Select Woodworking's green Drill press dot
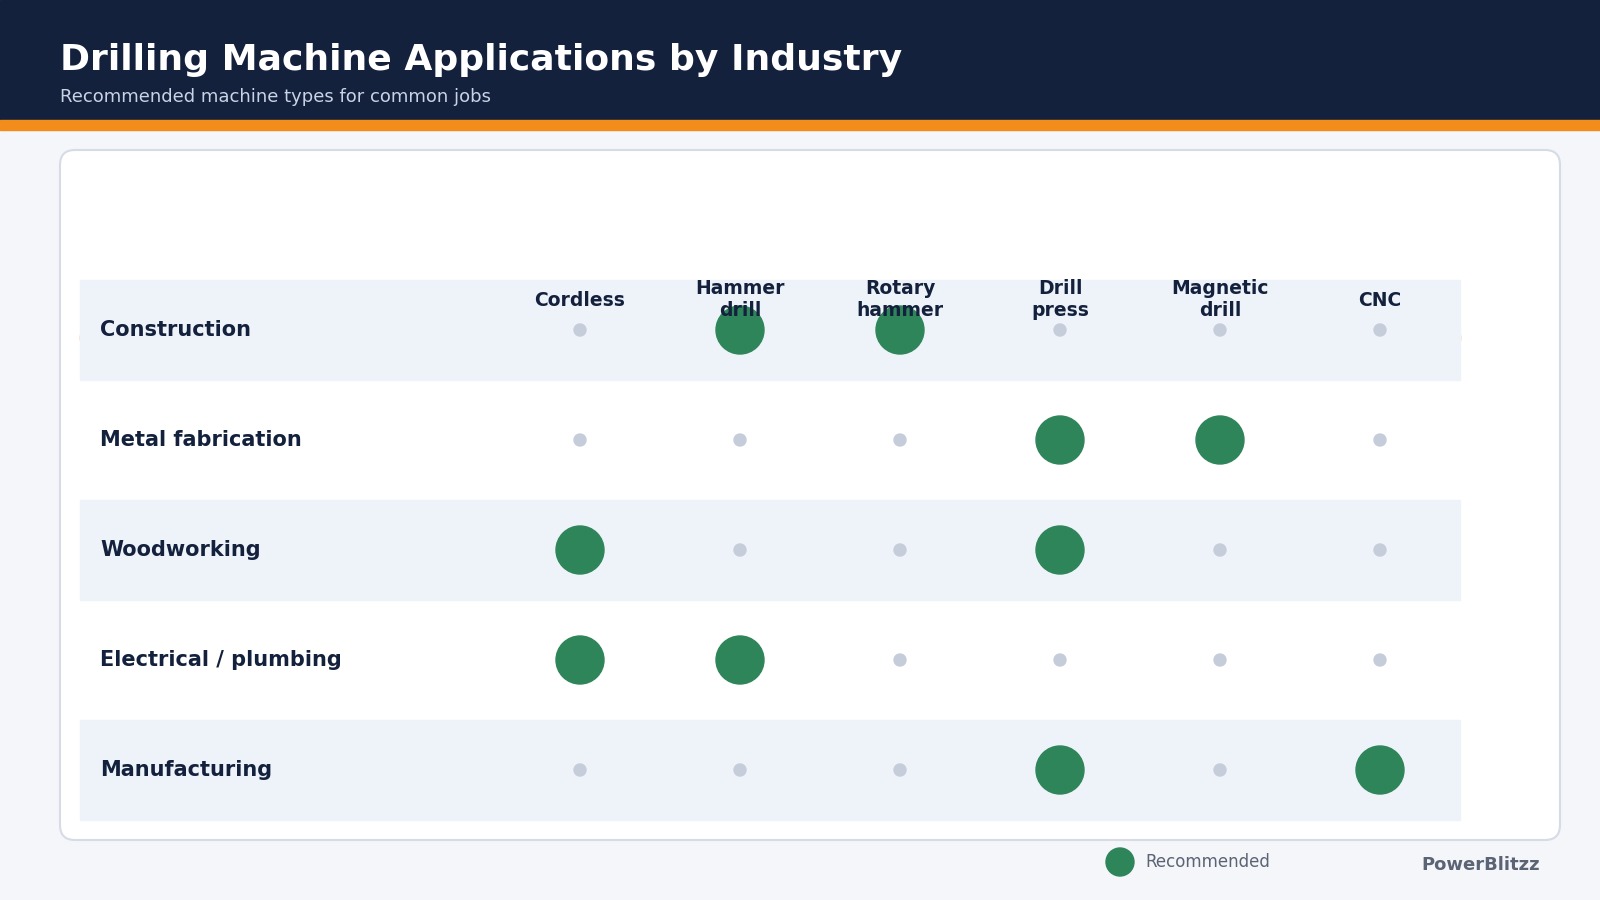The width and height of the screenshot is (1600, 900). [x=1060, y=550]
